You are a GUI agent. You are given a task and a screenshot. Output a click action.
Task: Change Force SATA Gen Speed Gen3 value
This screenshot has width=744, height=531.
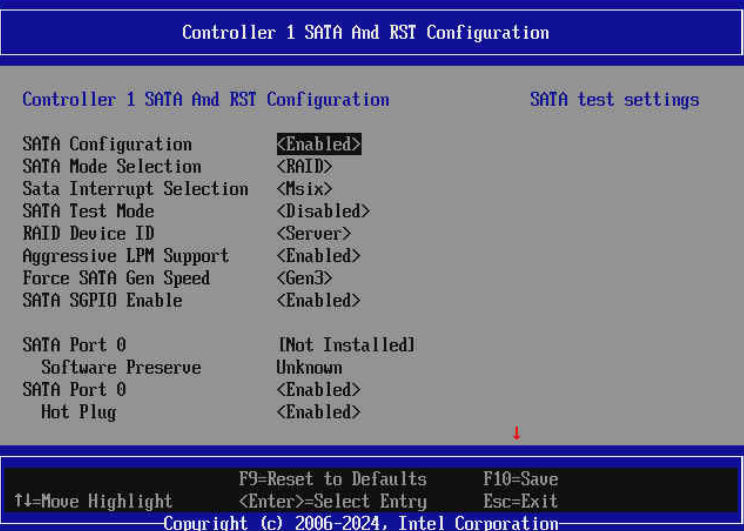[x=304, y=278]
